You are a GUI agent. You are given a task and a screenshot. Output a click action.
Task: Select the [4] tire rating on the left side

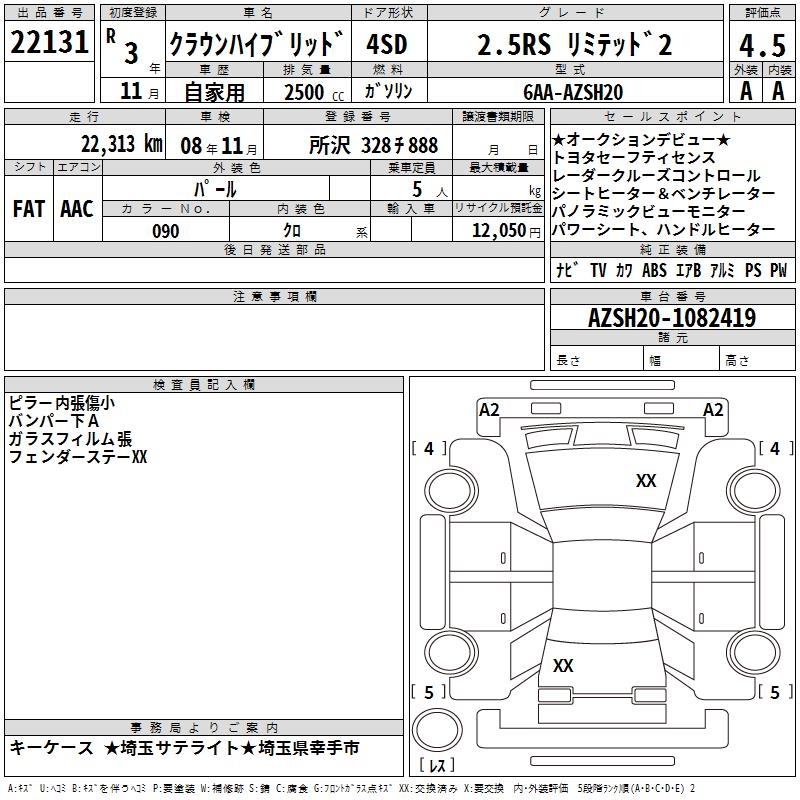pyautogui.click(x=429, y=449)
